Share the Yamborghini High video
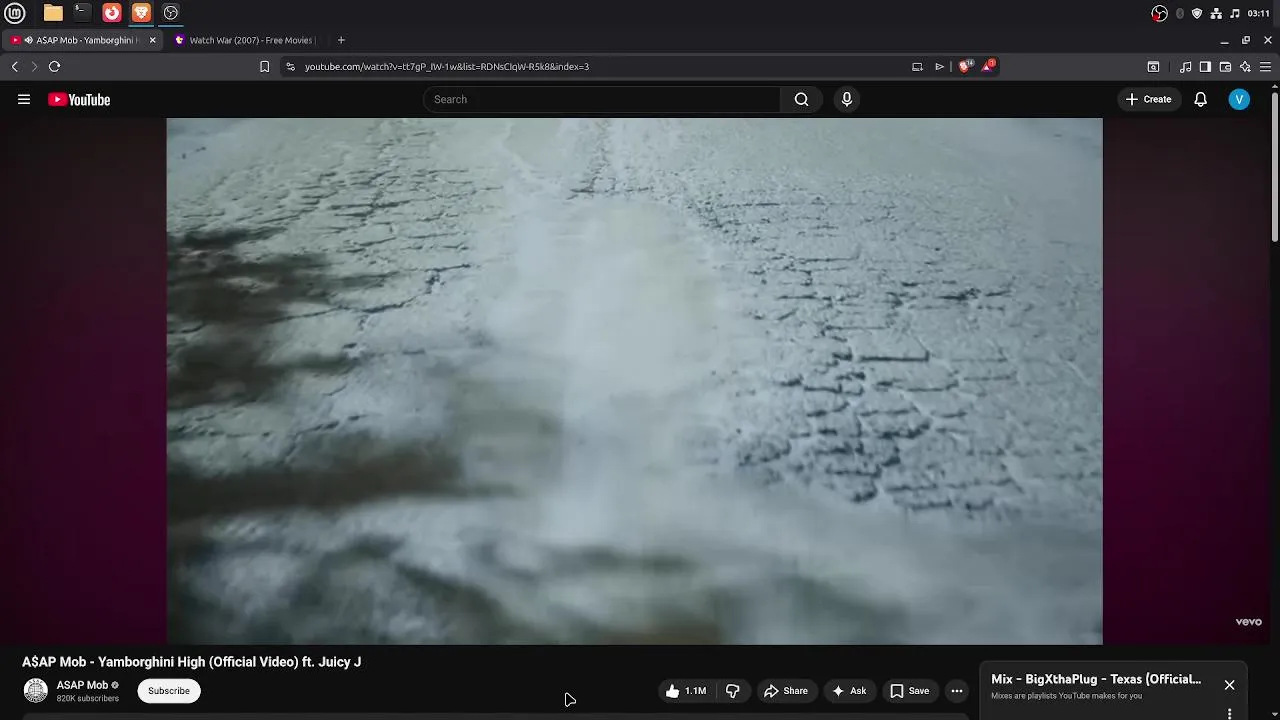 pos(786,691)
